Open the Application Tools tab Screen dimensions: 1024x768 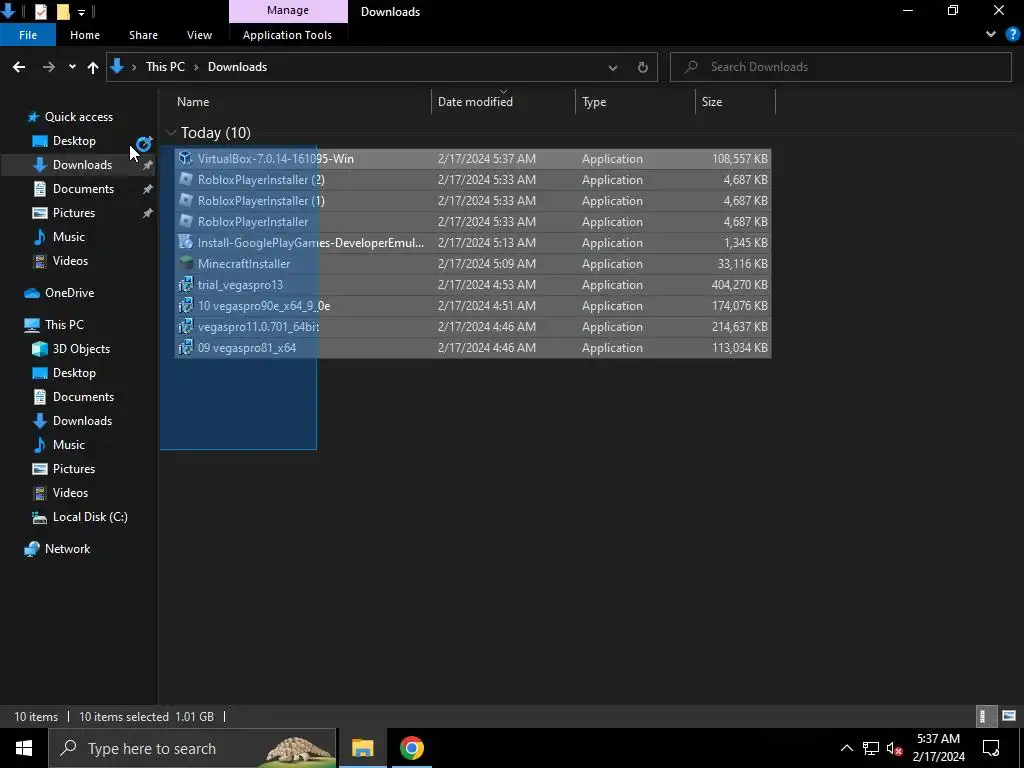coord(287,35)
